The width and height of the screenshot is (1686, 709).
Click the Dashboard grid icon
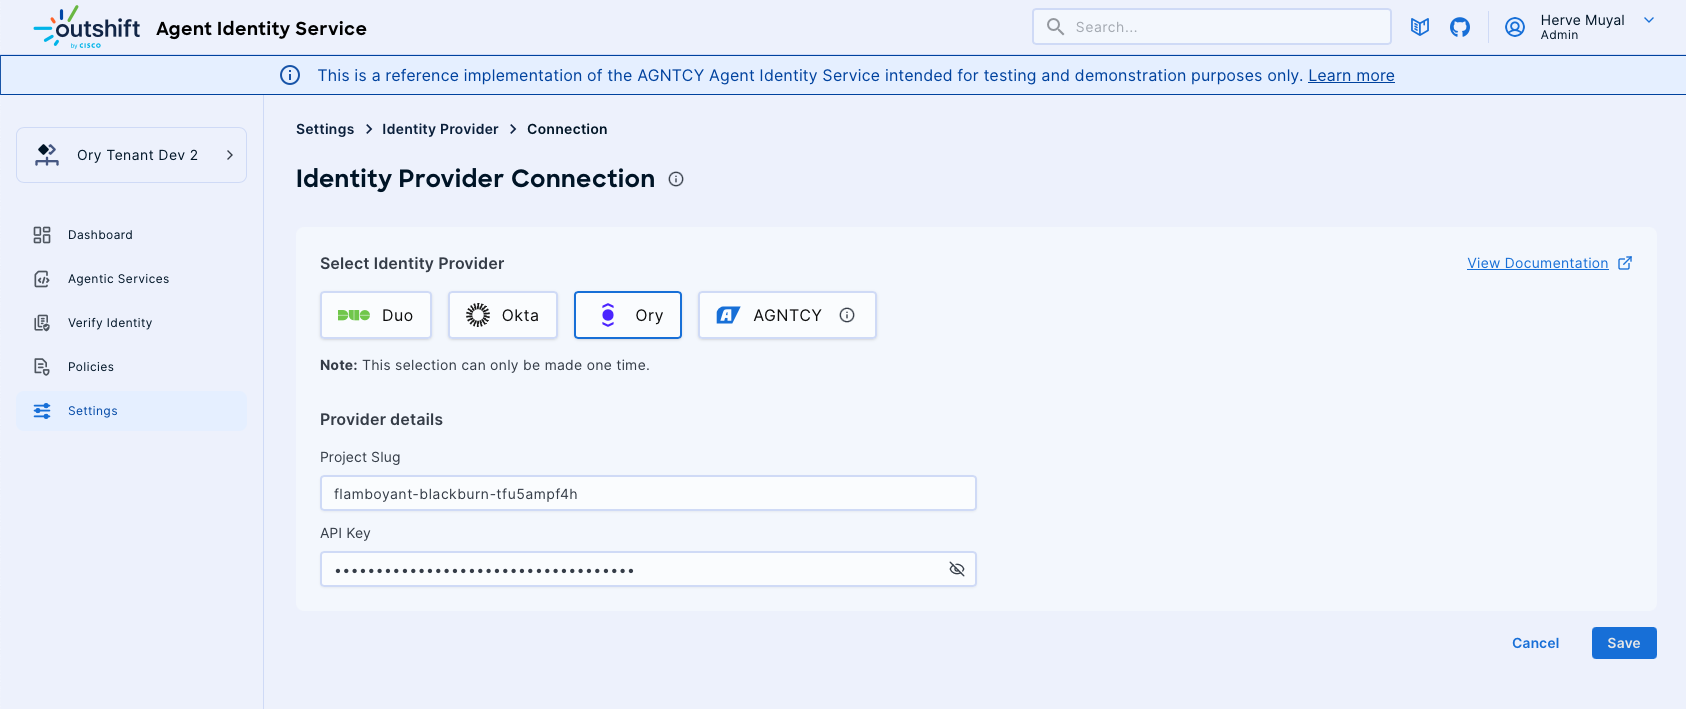click(42, 235)
